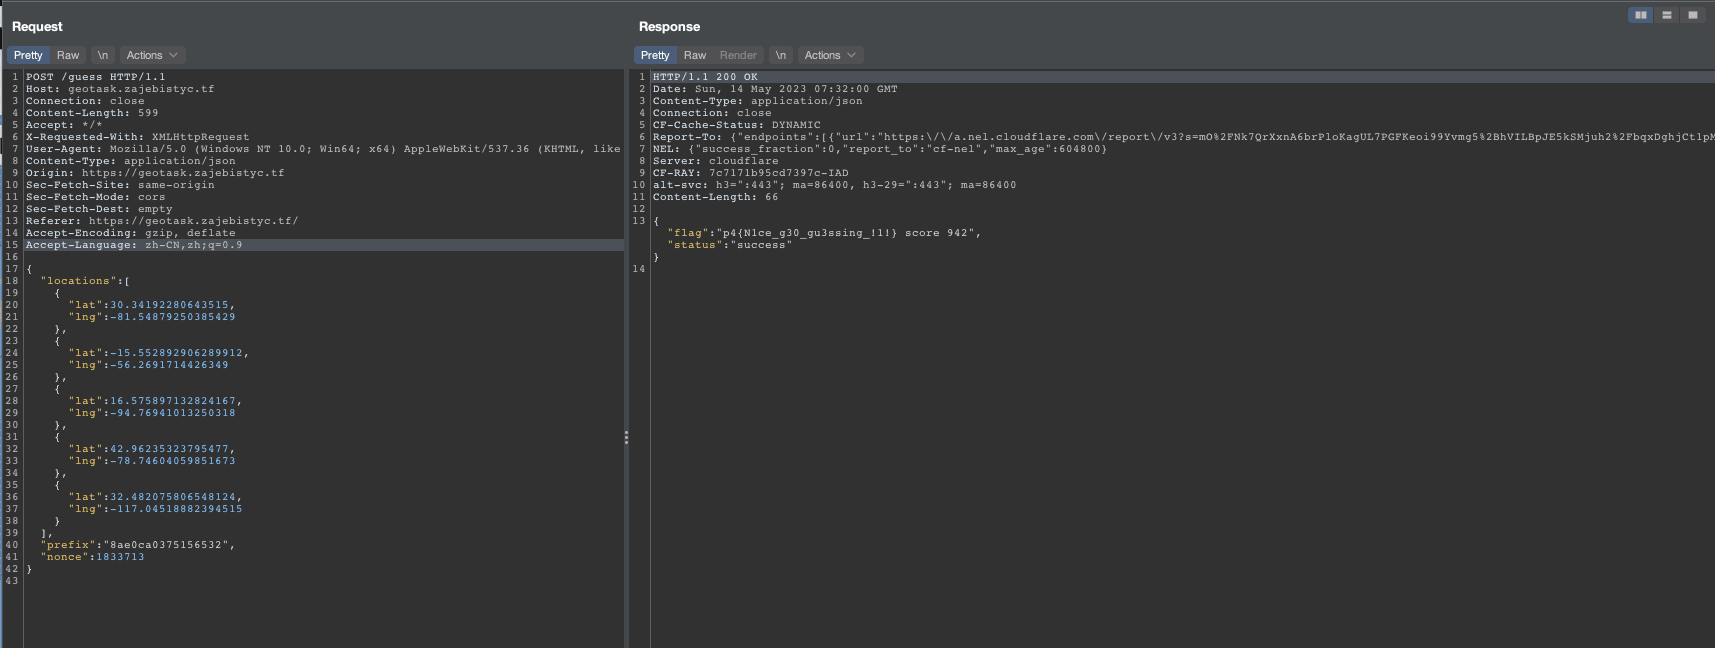The width and height of the screenshot is (1715, 648).
Task: Click the HTTP/1.1 200 OK status line
Action: tap(705, 77)
